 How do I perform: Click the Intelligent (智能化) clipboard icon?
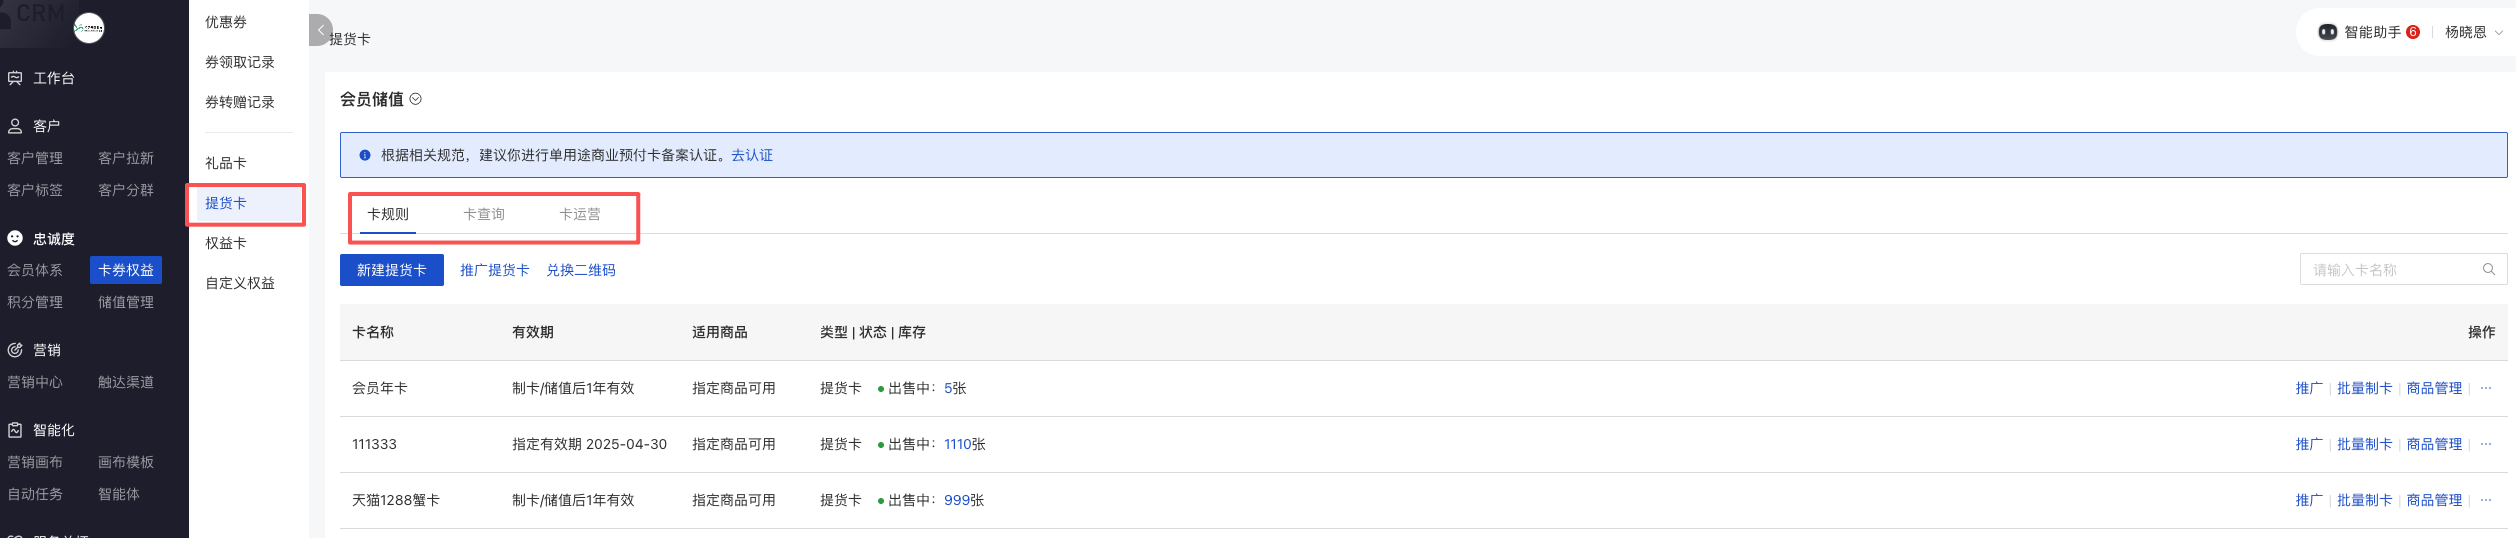(15, 430)
